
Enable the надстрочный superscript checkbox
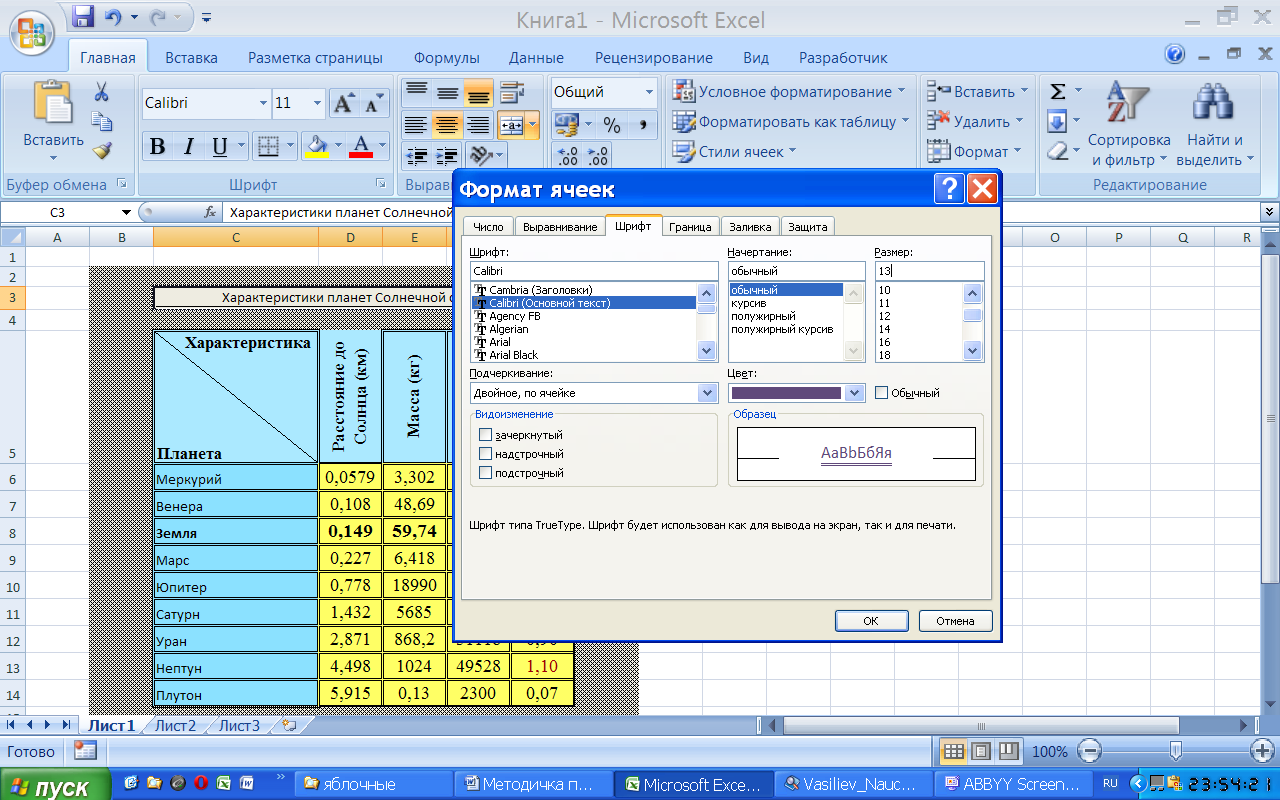pyautogui.click(x=486, y=454)
